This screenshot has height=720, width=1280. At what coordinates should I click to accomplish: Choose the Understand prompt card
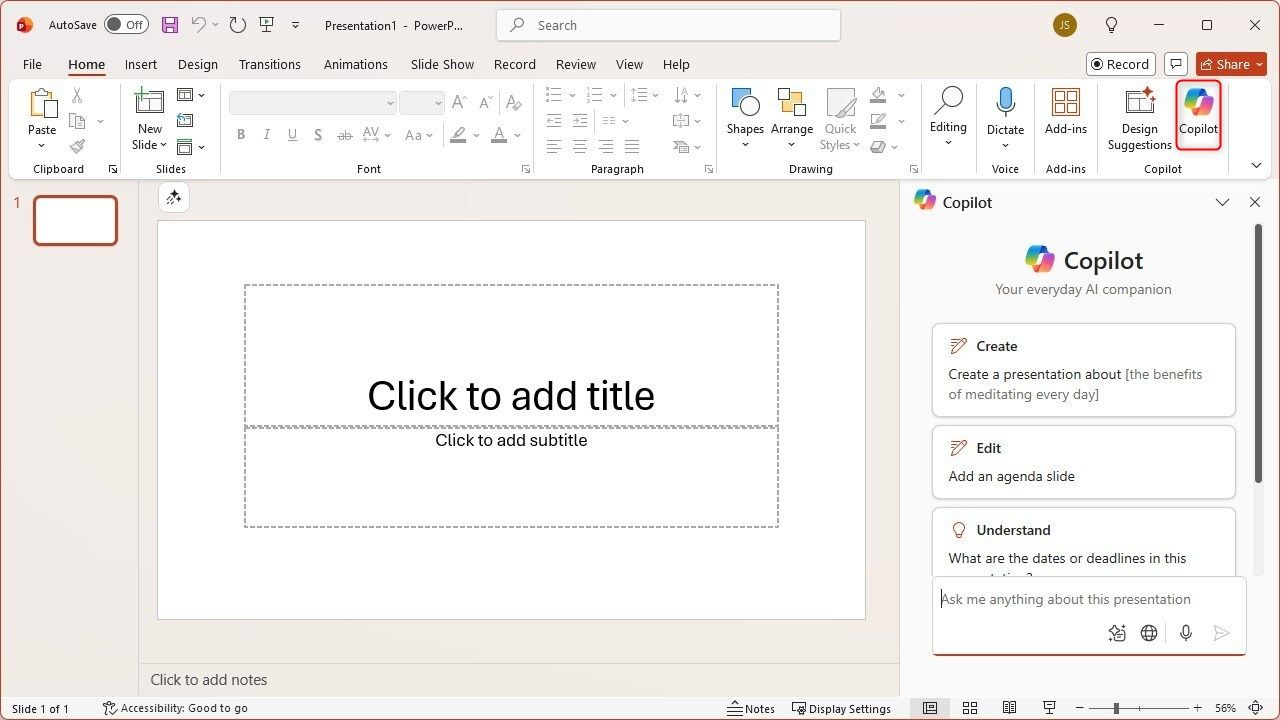(1084, 542)
